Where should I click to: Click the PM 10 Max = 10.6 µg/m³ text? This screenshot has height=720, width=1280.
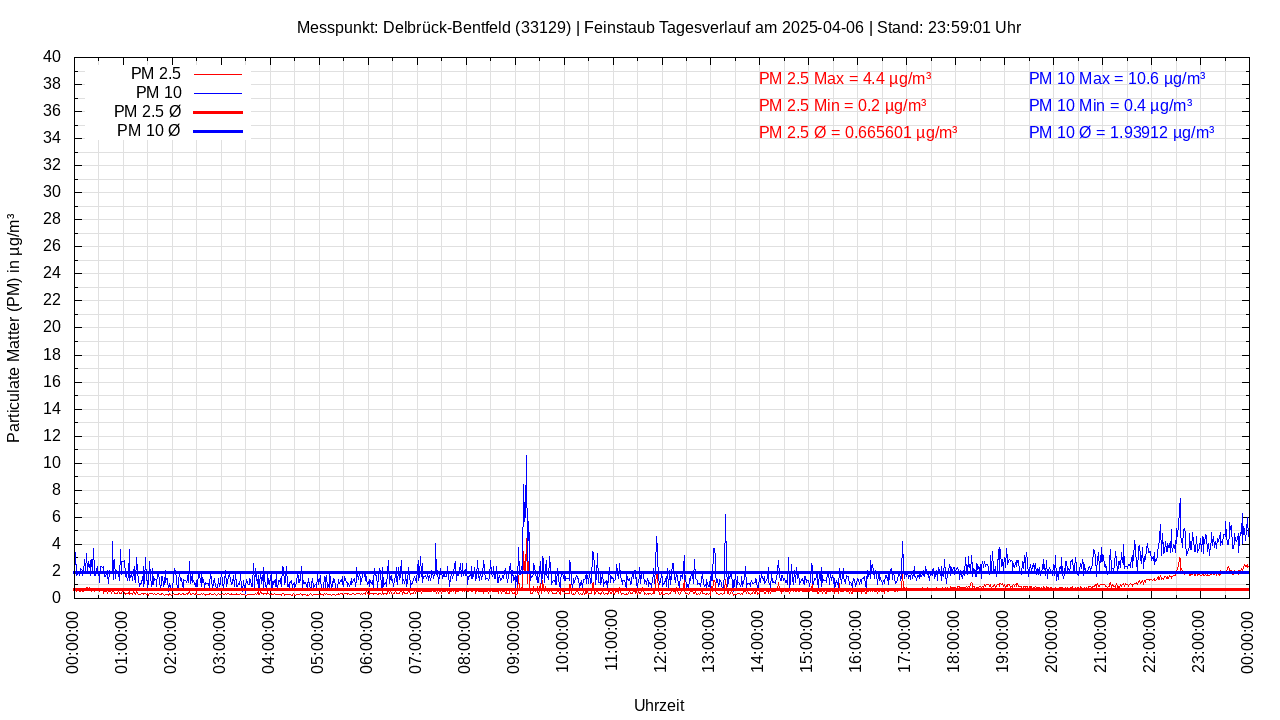tap(1116, 78)
